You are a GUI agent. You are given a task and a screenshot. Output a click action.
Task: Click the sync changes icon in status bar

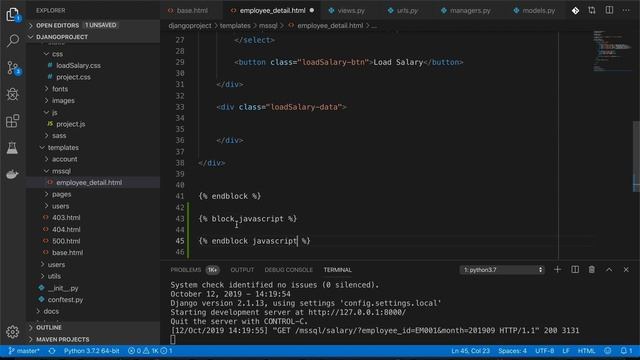point(52,351)
